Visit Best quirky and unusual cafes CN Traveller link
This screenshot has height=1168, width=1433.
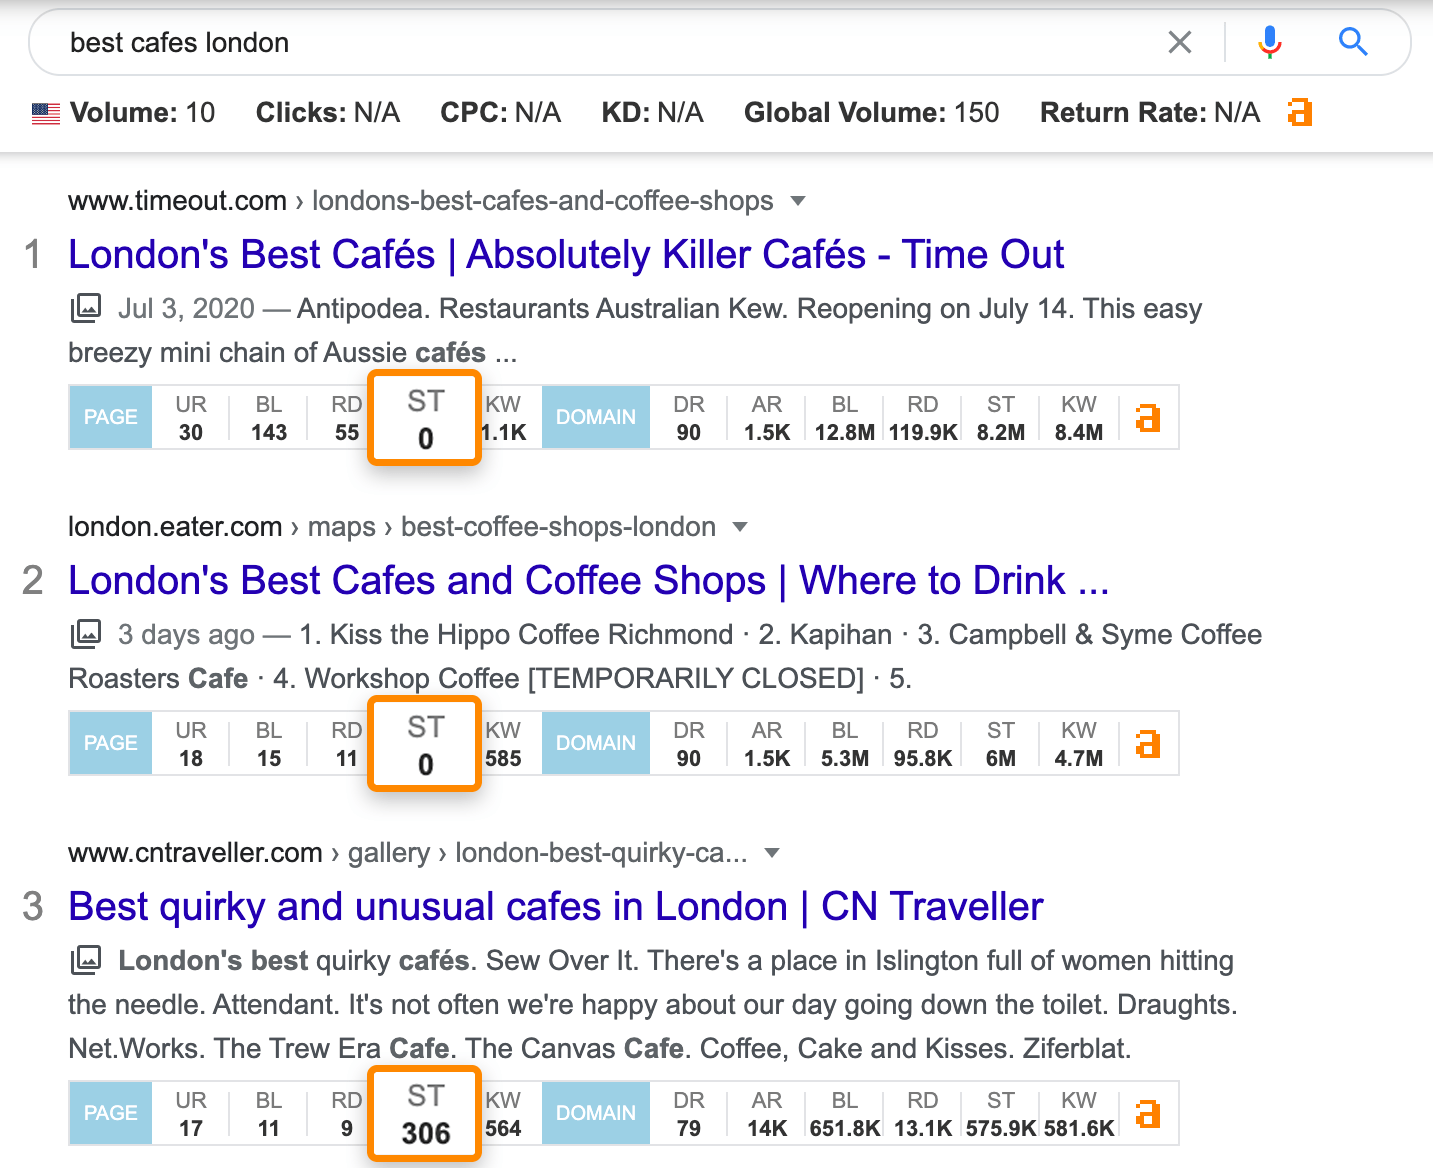pyautogui.click(x=555, y=907)
